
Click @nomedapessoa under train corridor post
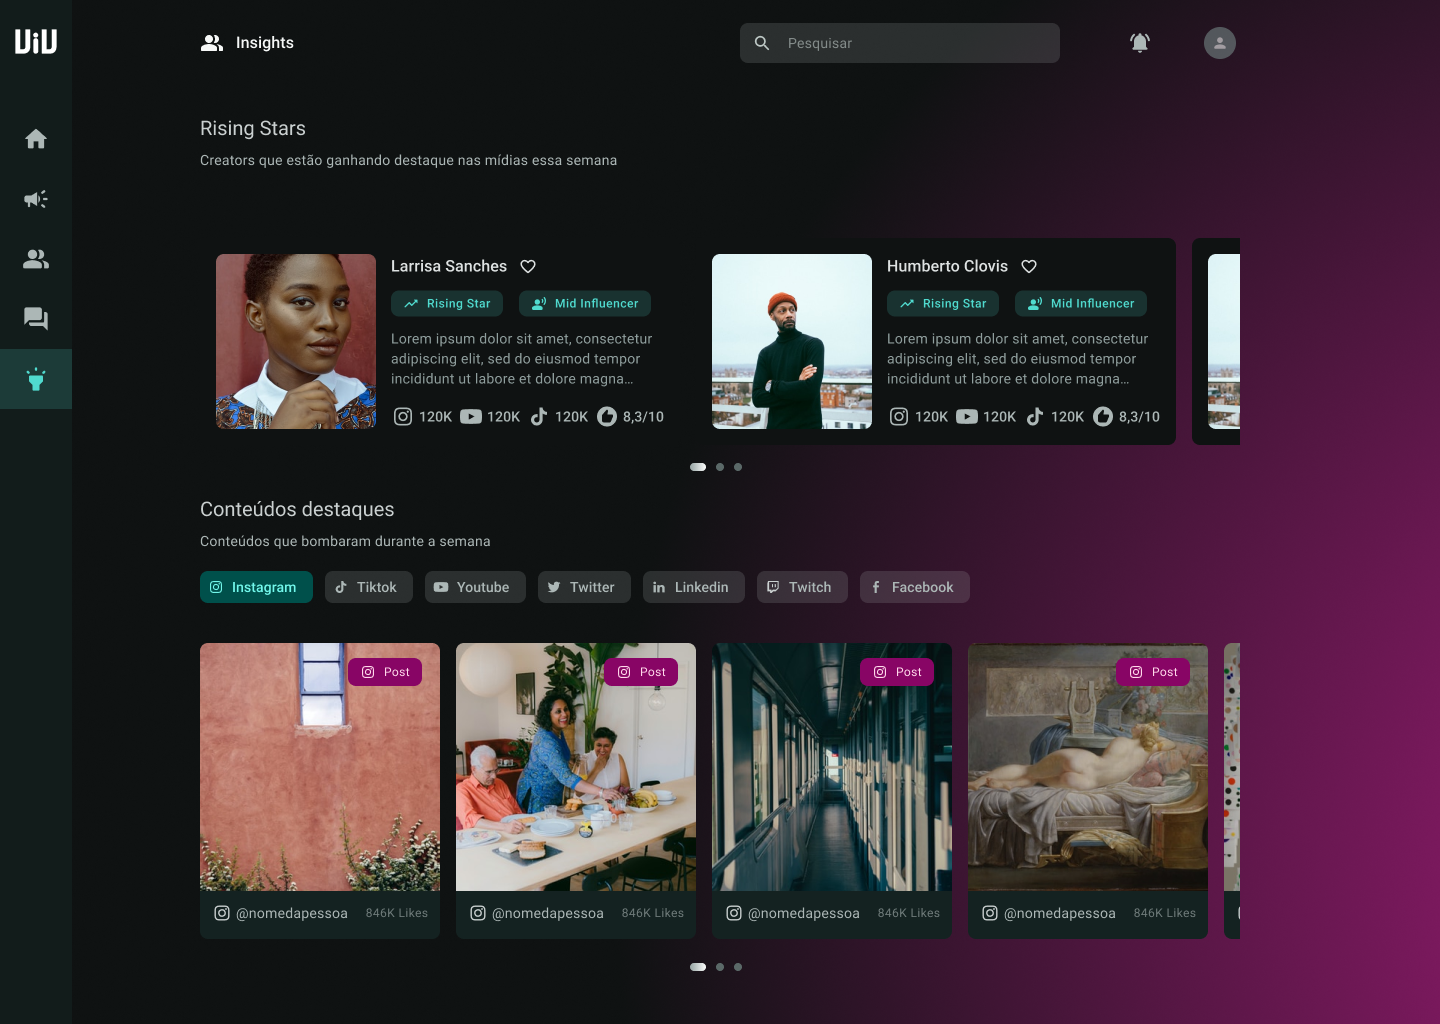pos(804,913)
